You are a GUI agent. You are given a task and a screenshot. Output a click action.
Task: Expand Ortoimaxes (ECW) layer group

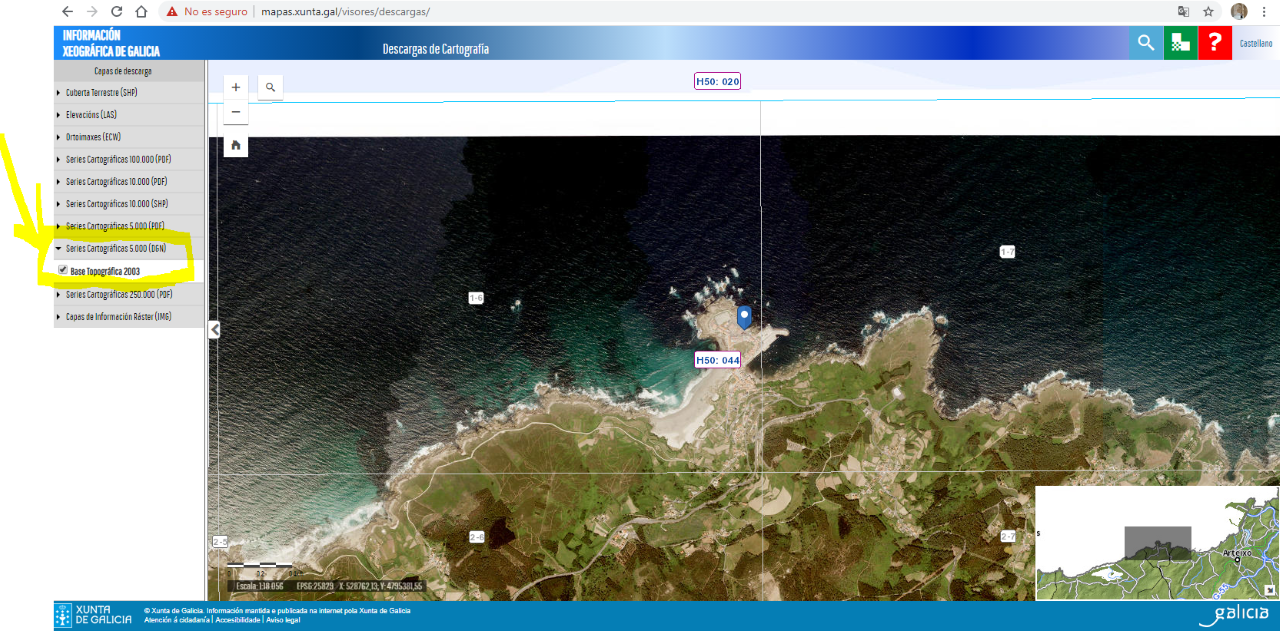[93, 137]
